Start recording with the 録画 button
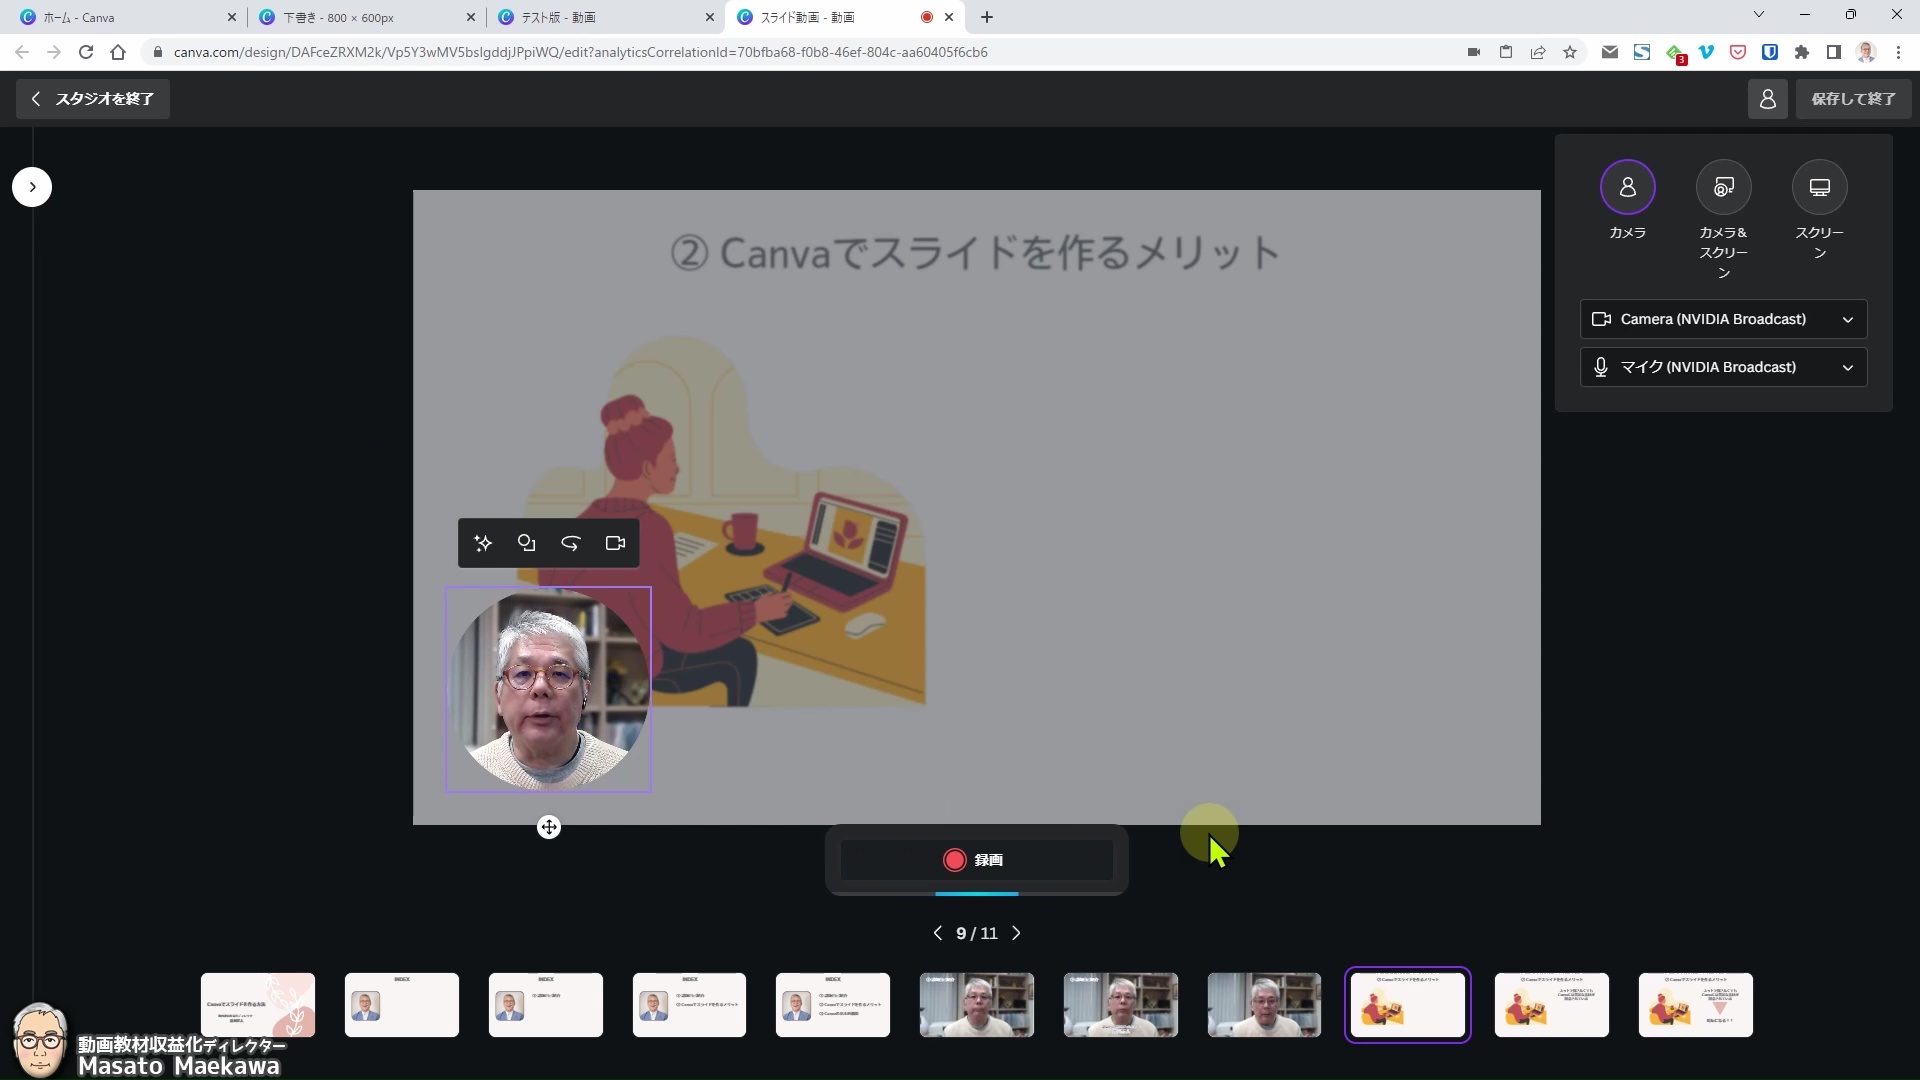This screenshot has width=1920, height=1080. tap(976, 860)
